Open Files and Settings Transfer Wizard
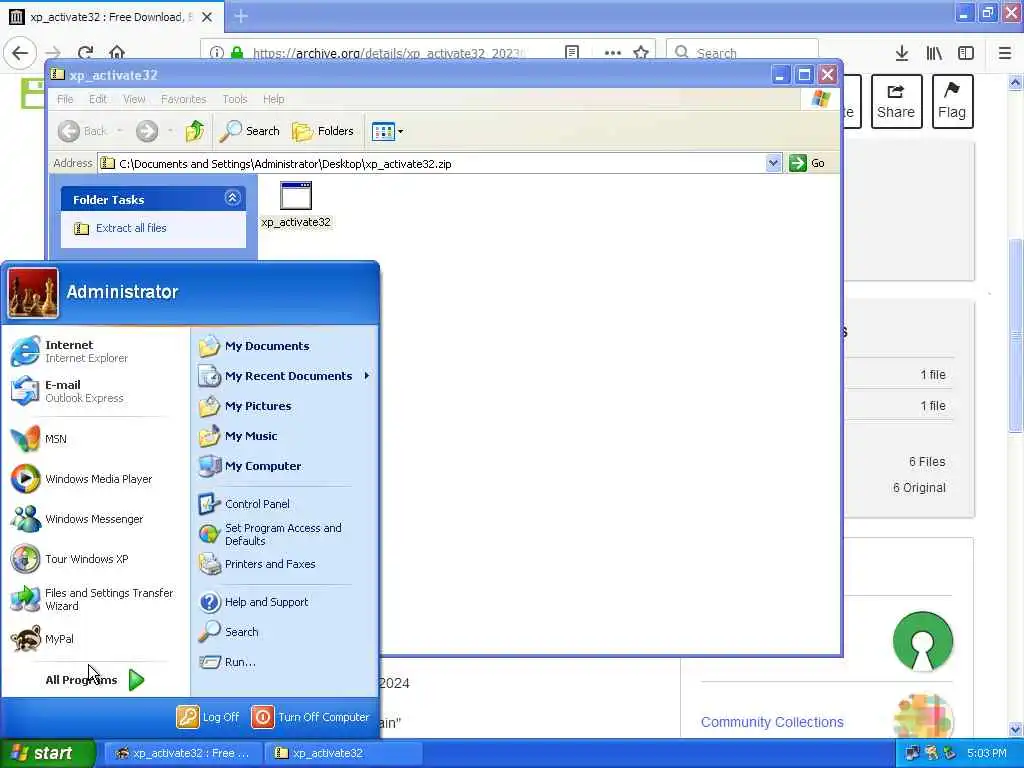 click(92, 599)
